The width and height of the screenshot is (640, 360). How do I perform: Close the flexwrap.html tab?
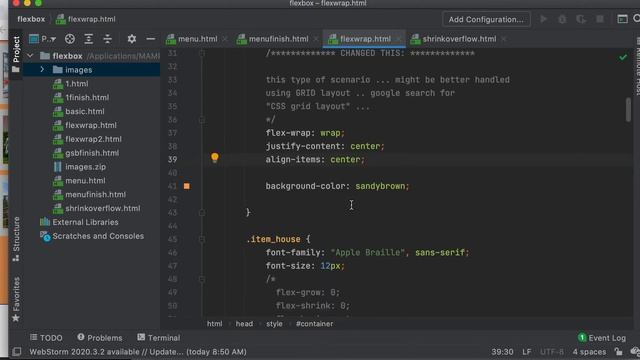click(x=398, y=39)
